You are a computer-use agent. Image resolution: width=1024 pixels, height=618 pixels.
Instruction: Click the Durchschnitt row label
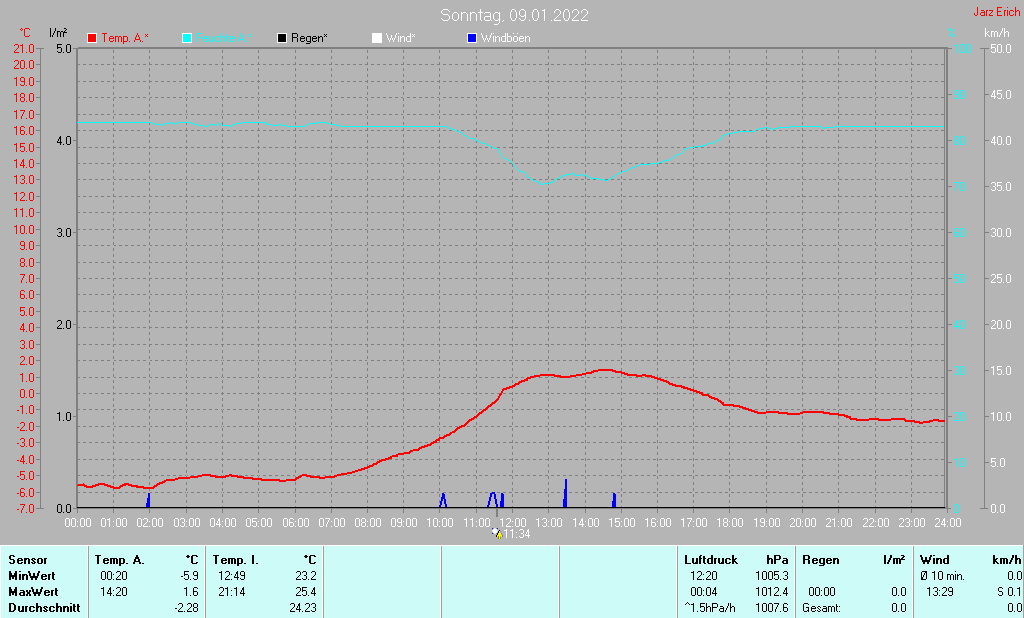pos(44,608)
